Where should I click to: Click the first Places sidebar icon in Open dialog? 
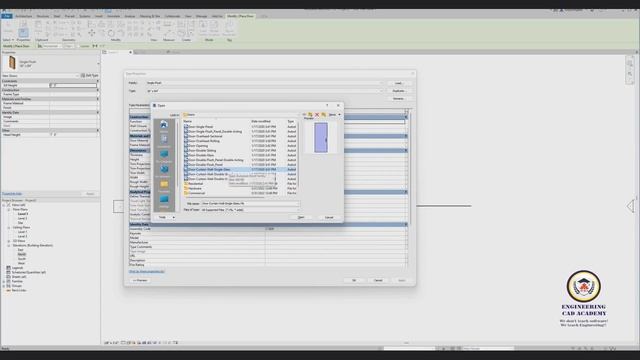click(x=164, y=125)
